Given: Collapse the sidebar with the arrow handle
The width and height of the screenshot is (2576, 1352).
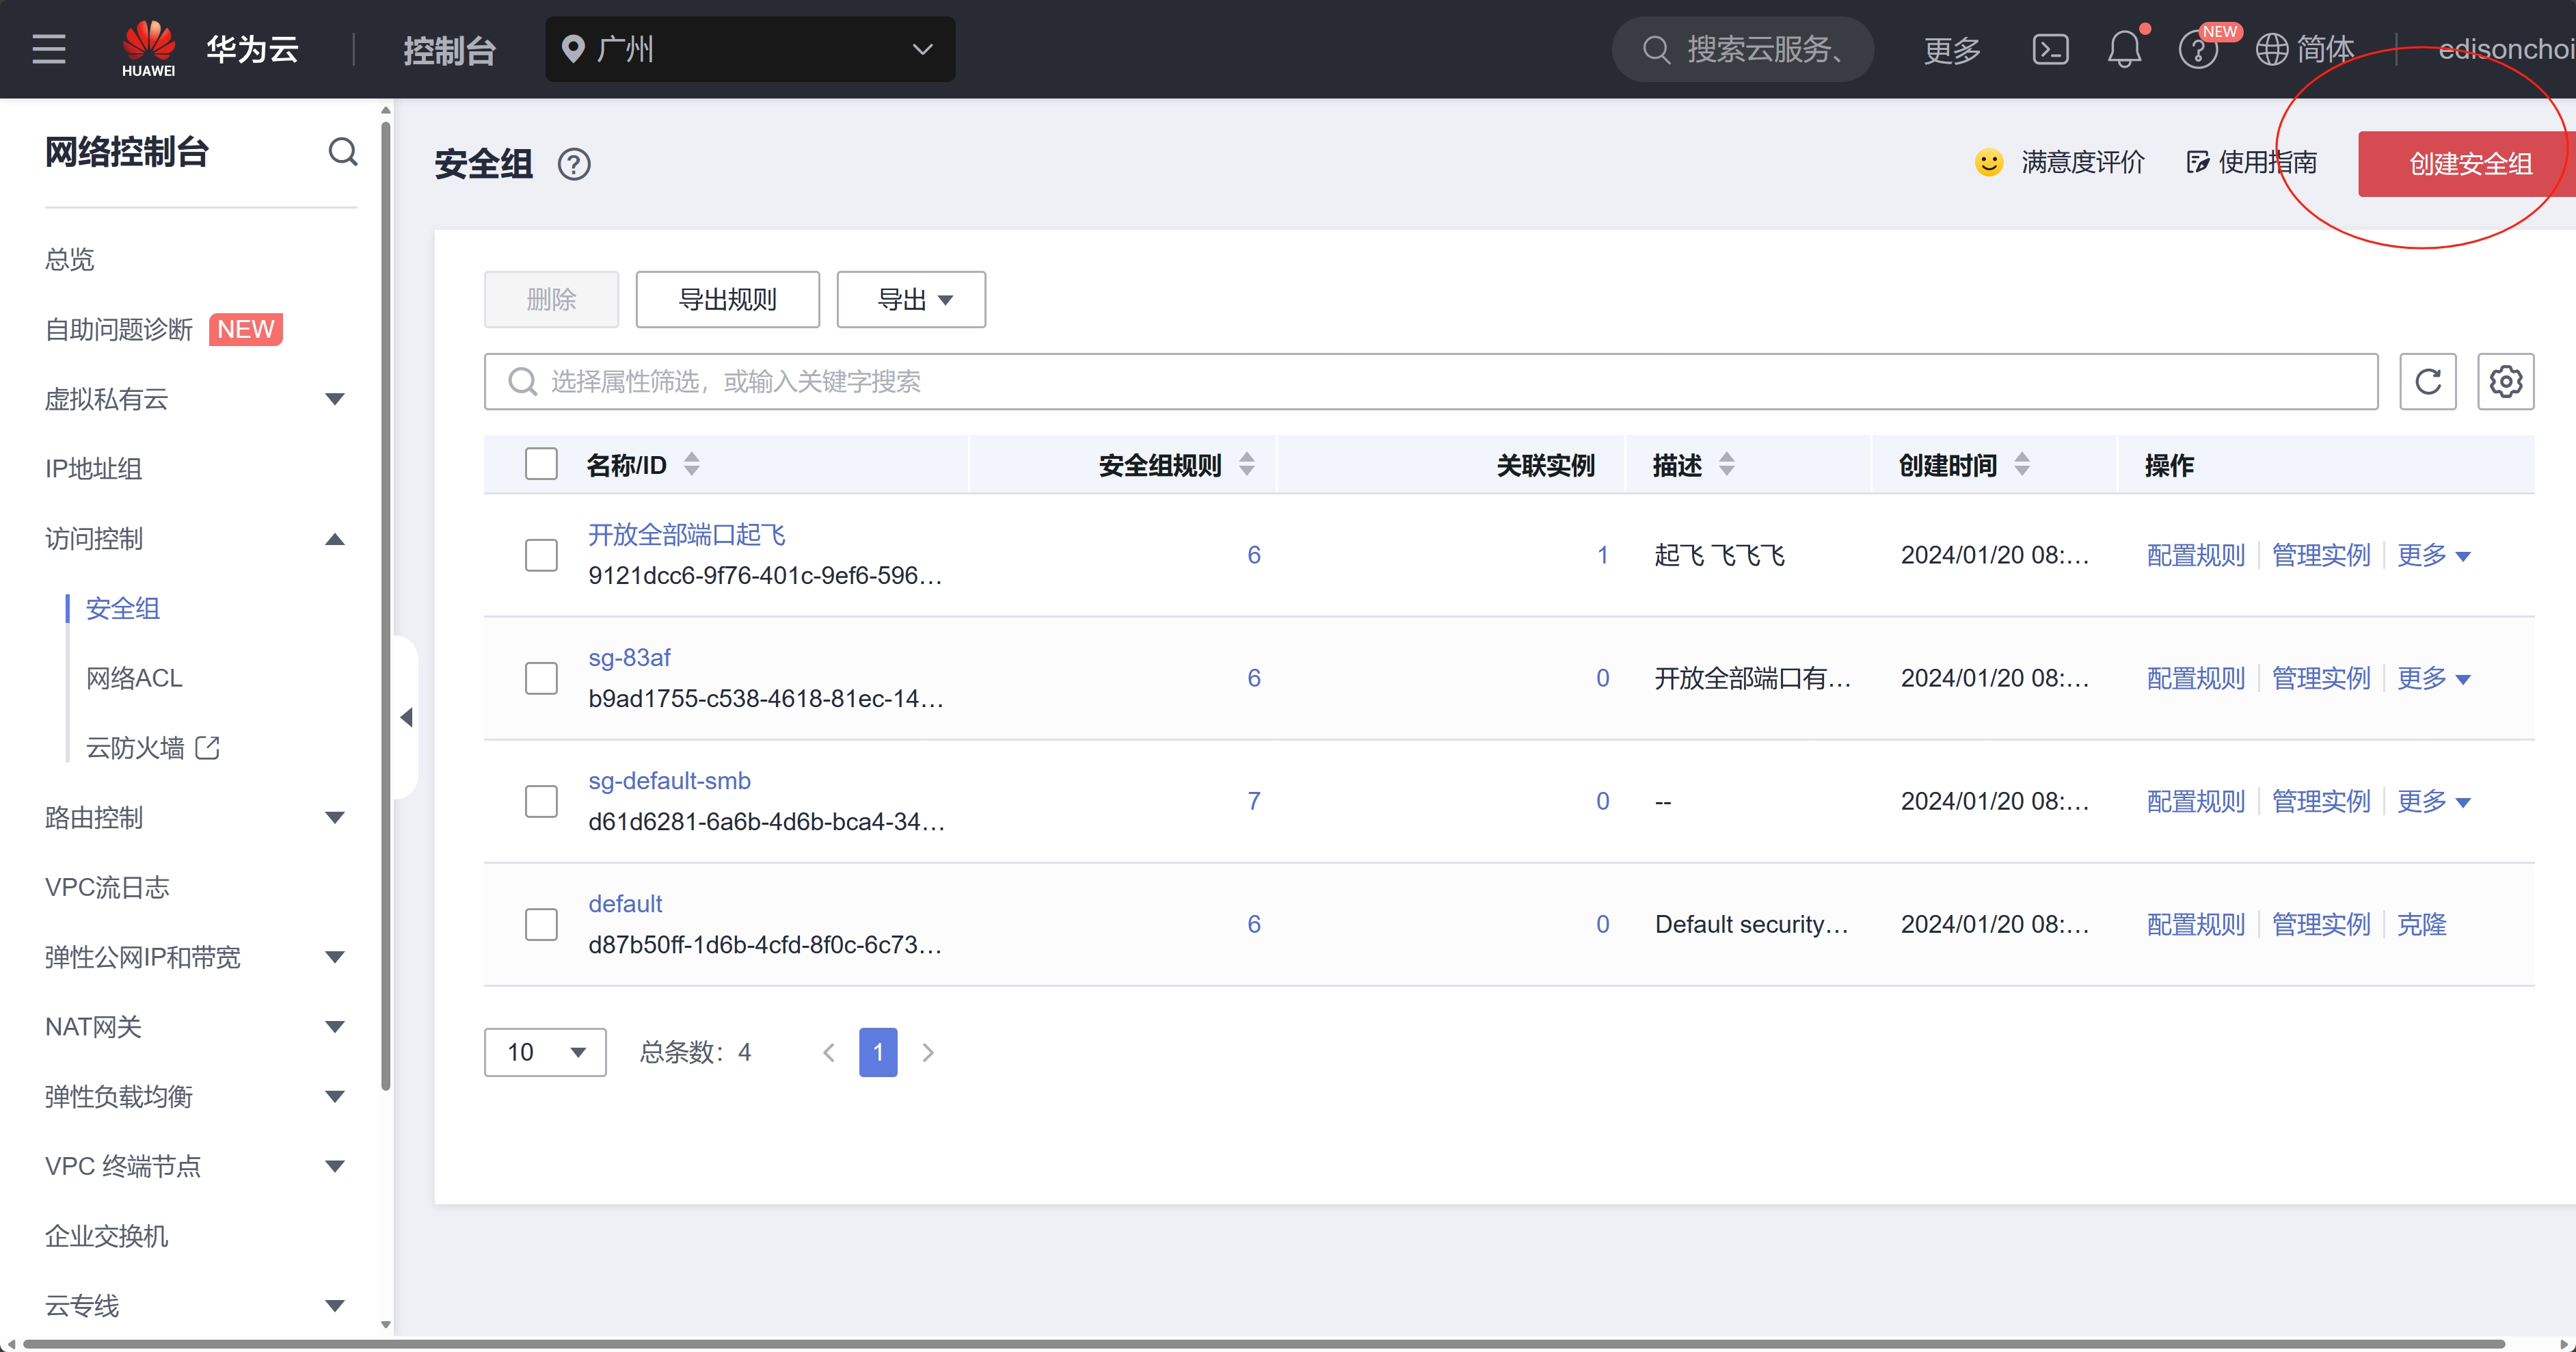Looking at the screenshot, I should 406,717.
